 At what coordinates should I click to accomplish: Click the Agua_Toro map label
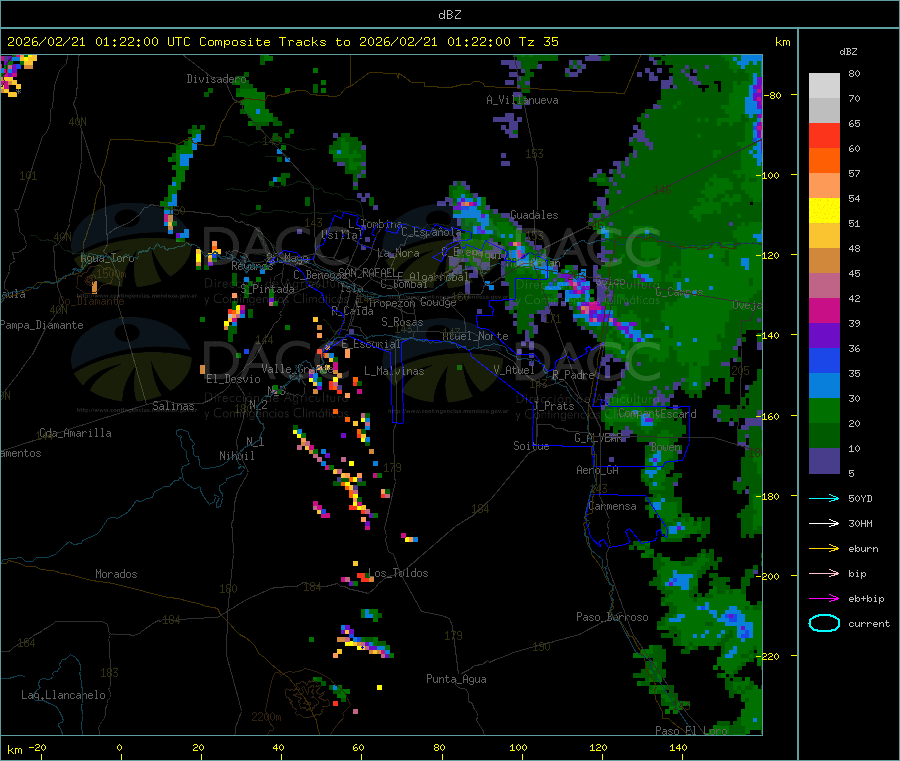[107, 258]
